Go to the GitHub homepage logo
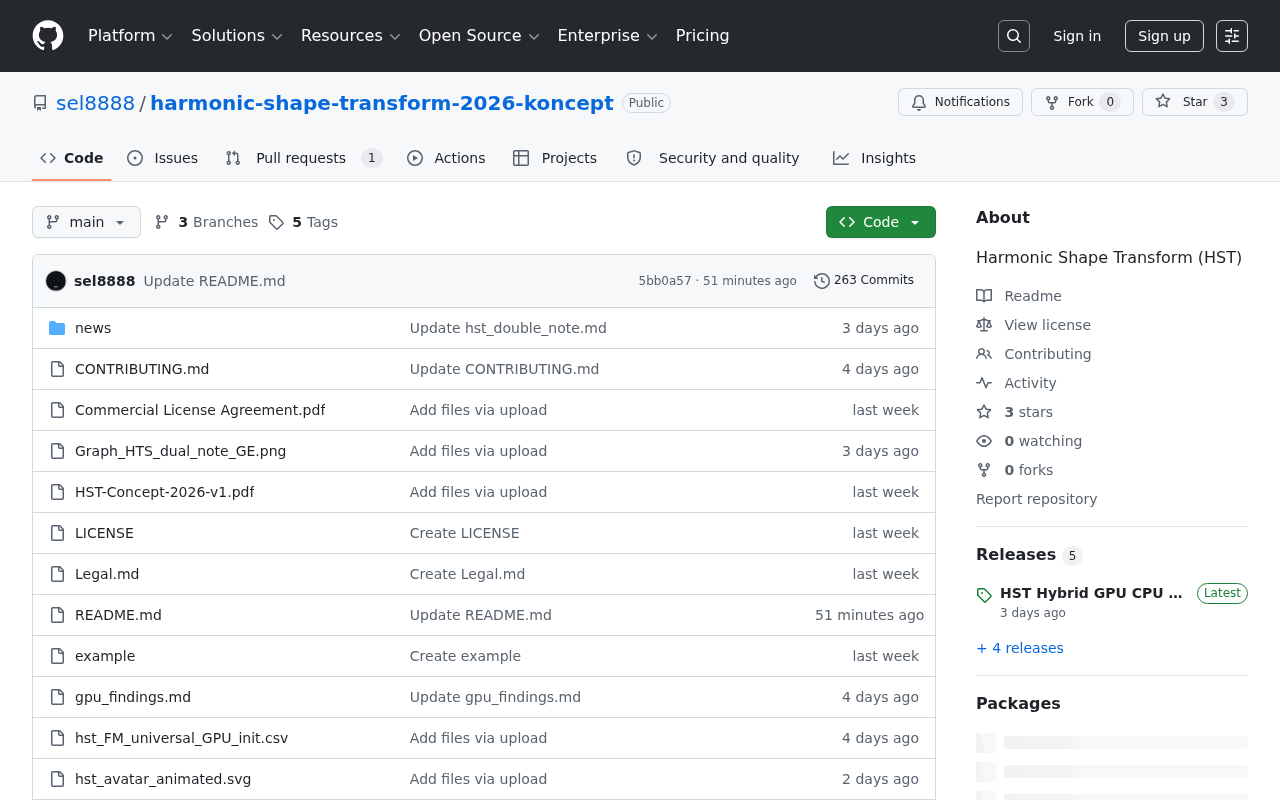Viewport: 1280px width, 800px height. click(x=48, y=36)
